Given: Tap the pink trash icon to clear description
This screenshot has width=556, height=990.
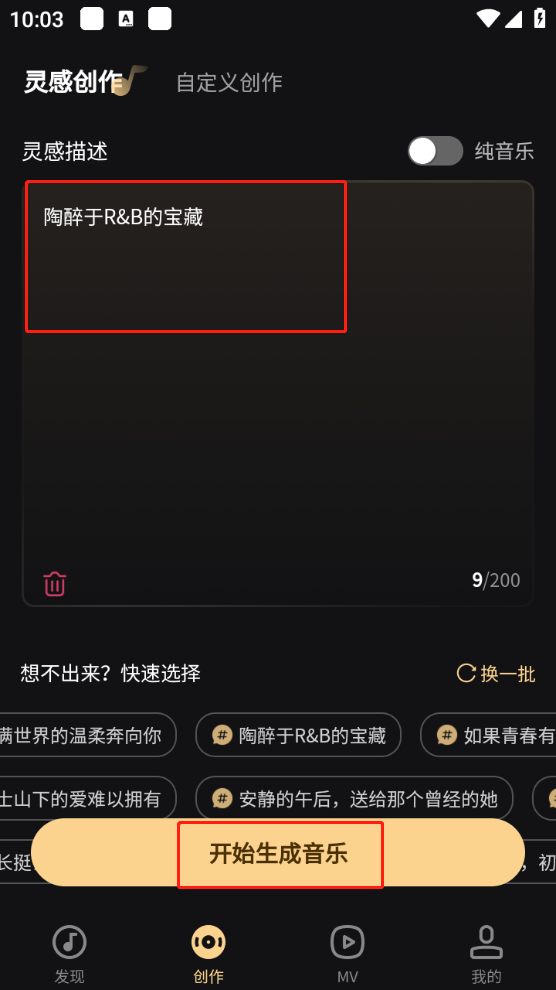Looking at the screenshot, I should (x=54, y=583).
